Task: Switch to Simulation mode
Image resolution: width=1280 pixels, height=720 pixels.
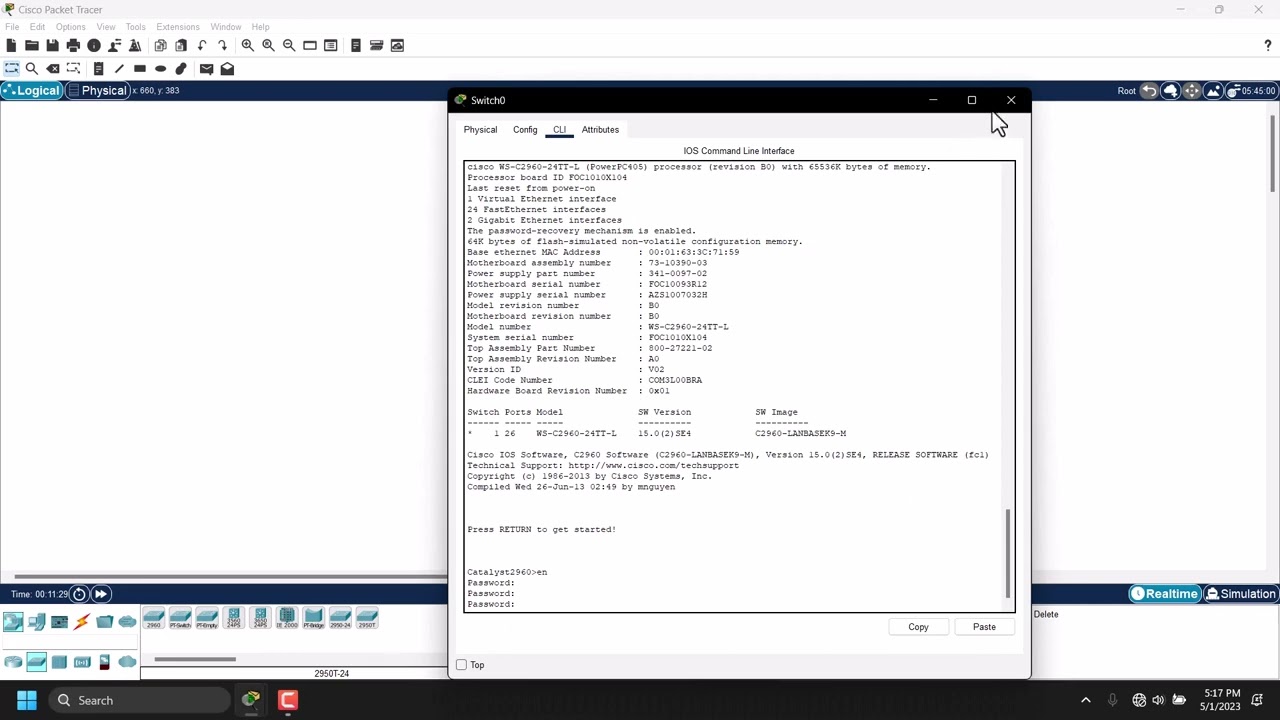Action: [1241, 594]
